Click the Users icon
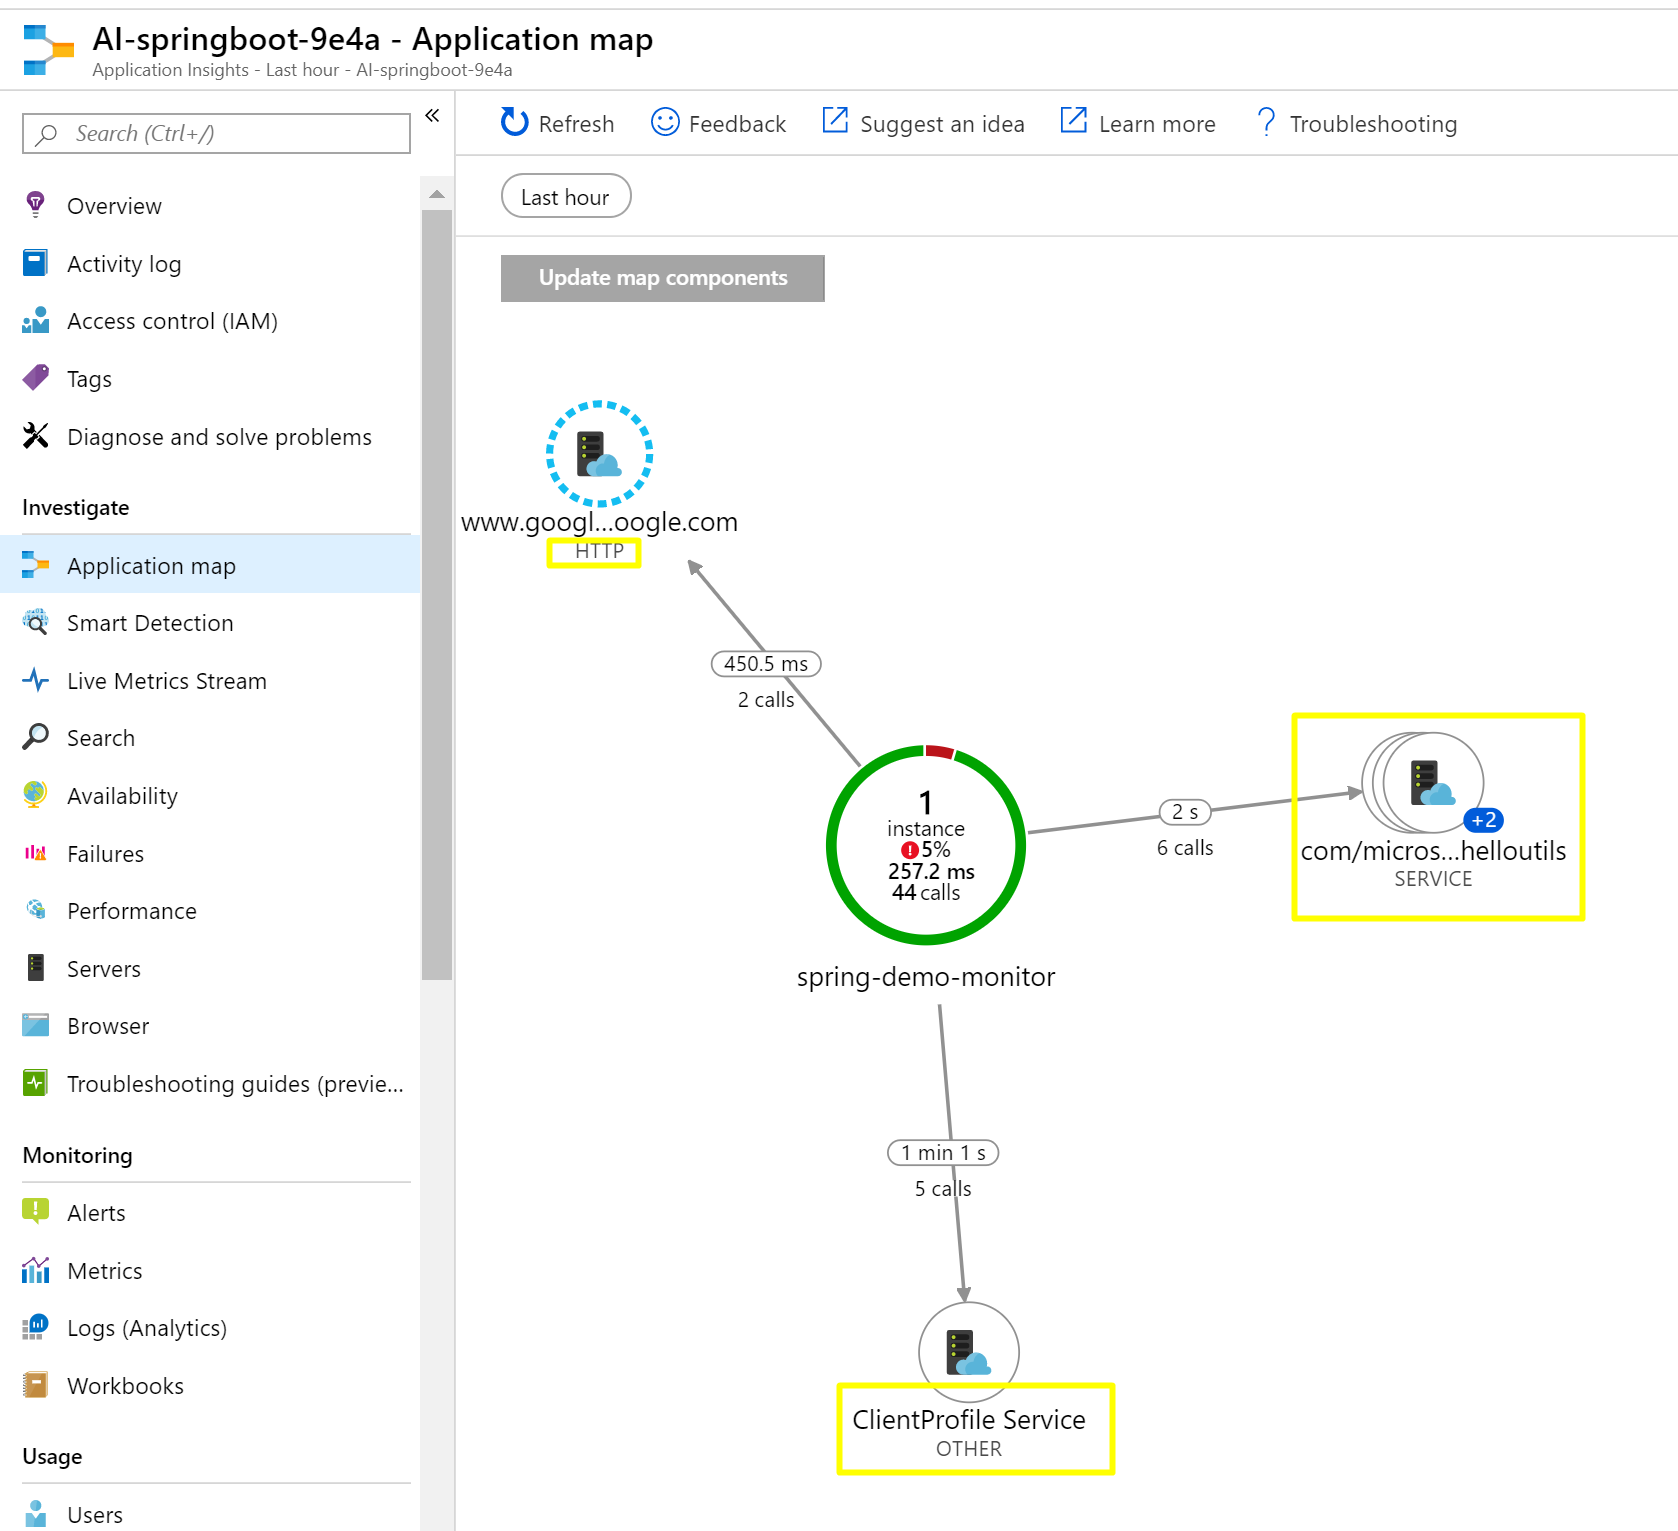1678x1531 pixels. (36, 1514)
